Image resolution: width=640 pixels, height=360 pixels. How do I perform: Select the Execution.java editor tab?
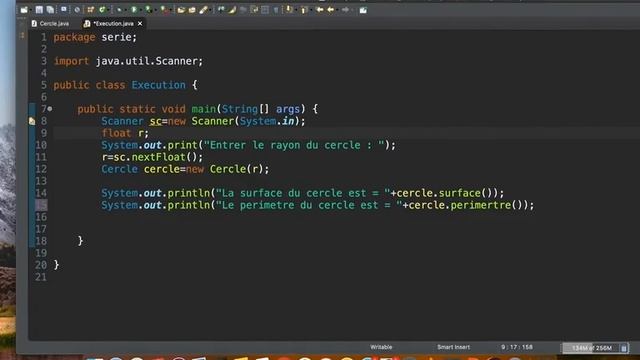[109, 24]
